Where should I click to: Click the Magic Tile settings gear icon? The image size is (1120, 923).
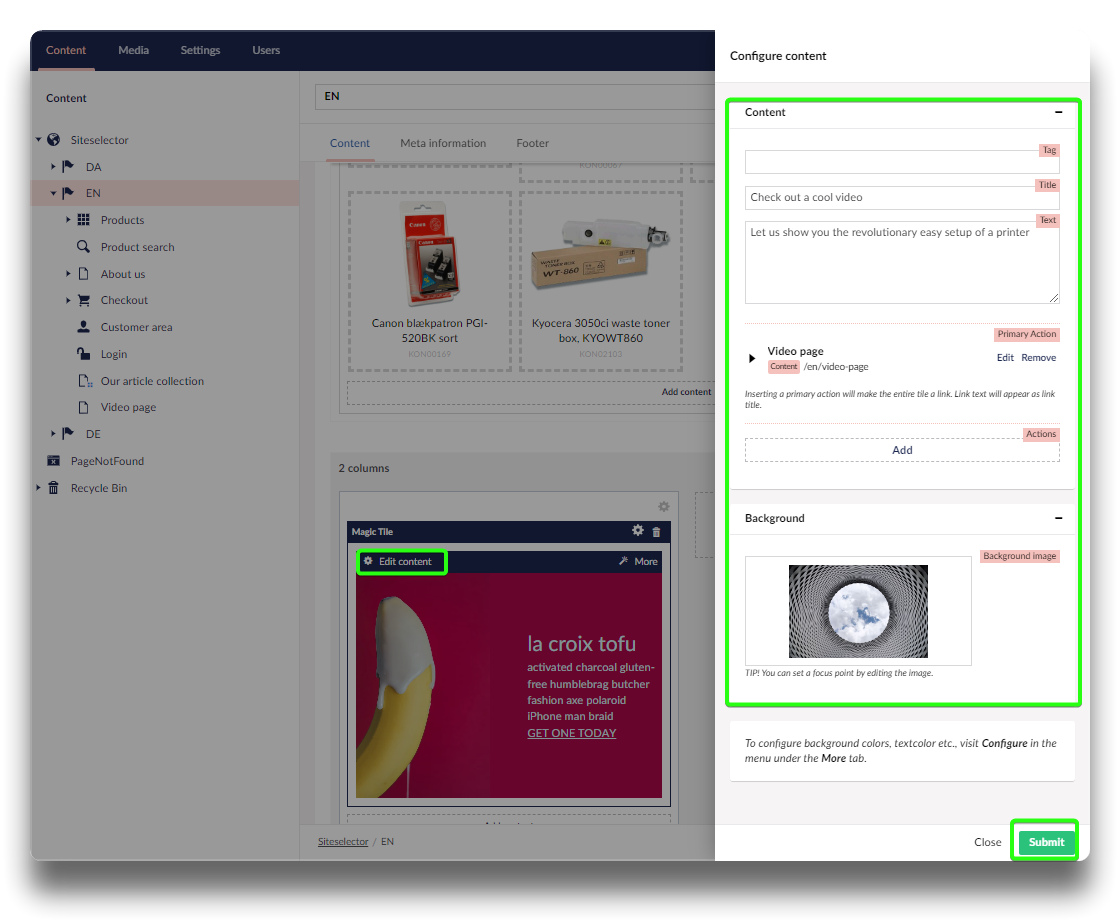[638, 531]
